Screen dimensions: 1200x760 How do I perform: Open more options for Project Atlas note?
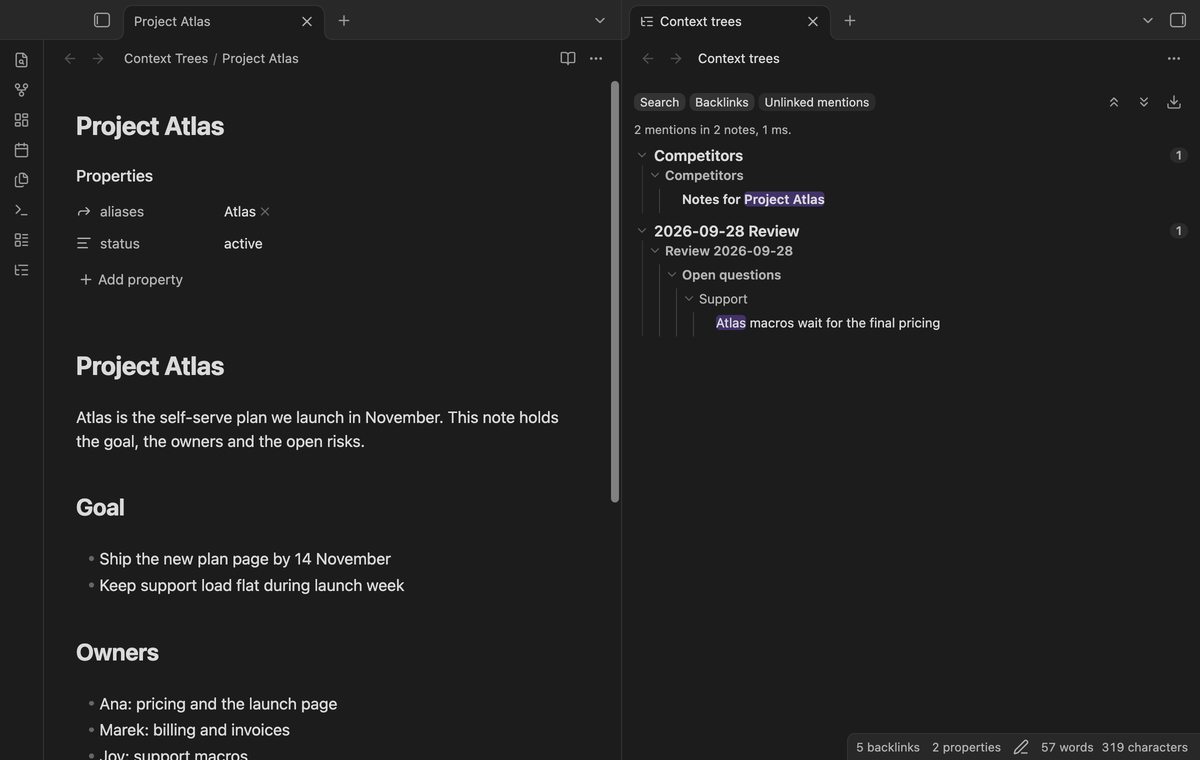[596, 58]
